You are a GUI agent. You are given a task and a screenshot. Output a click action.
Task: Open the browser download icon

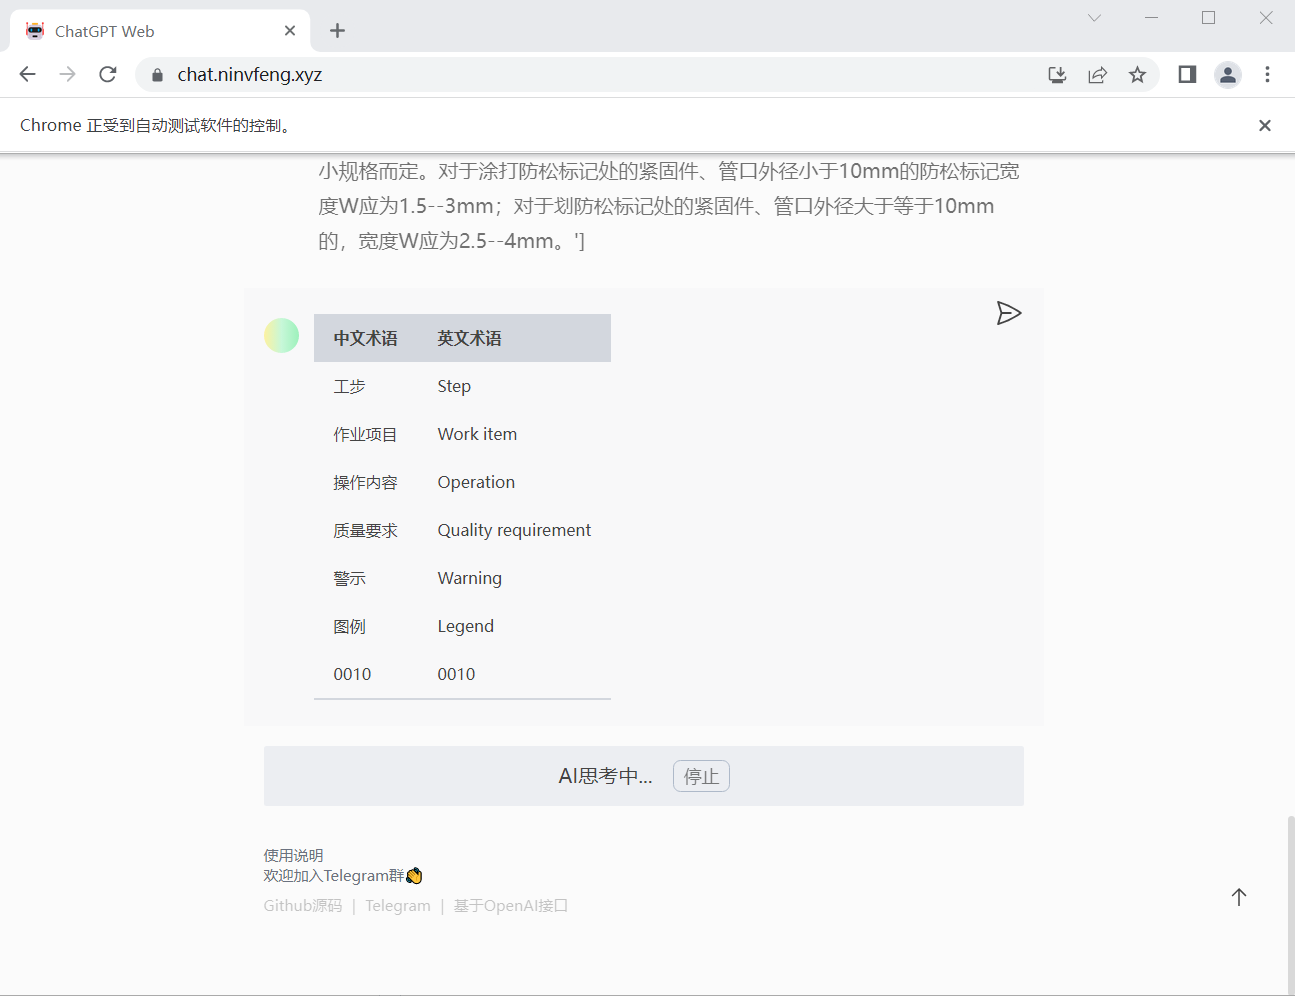pyautogui.click(x=1057, y=74)
